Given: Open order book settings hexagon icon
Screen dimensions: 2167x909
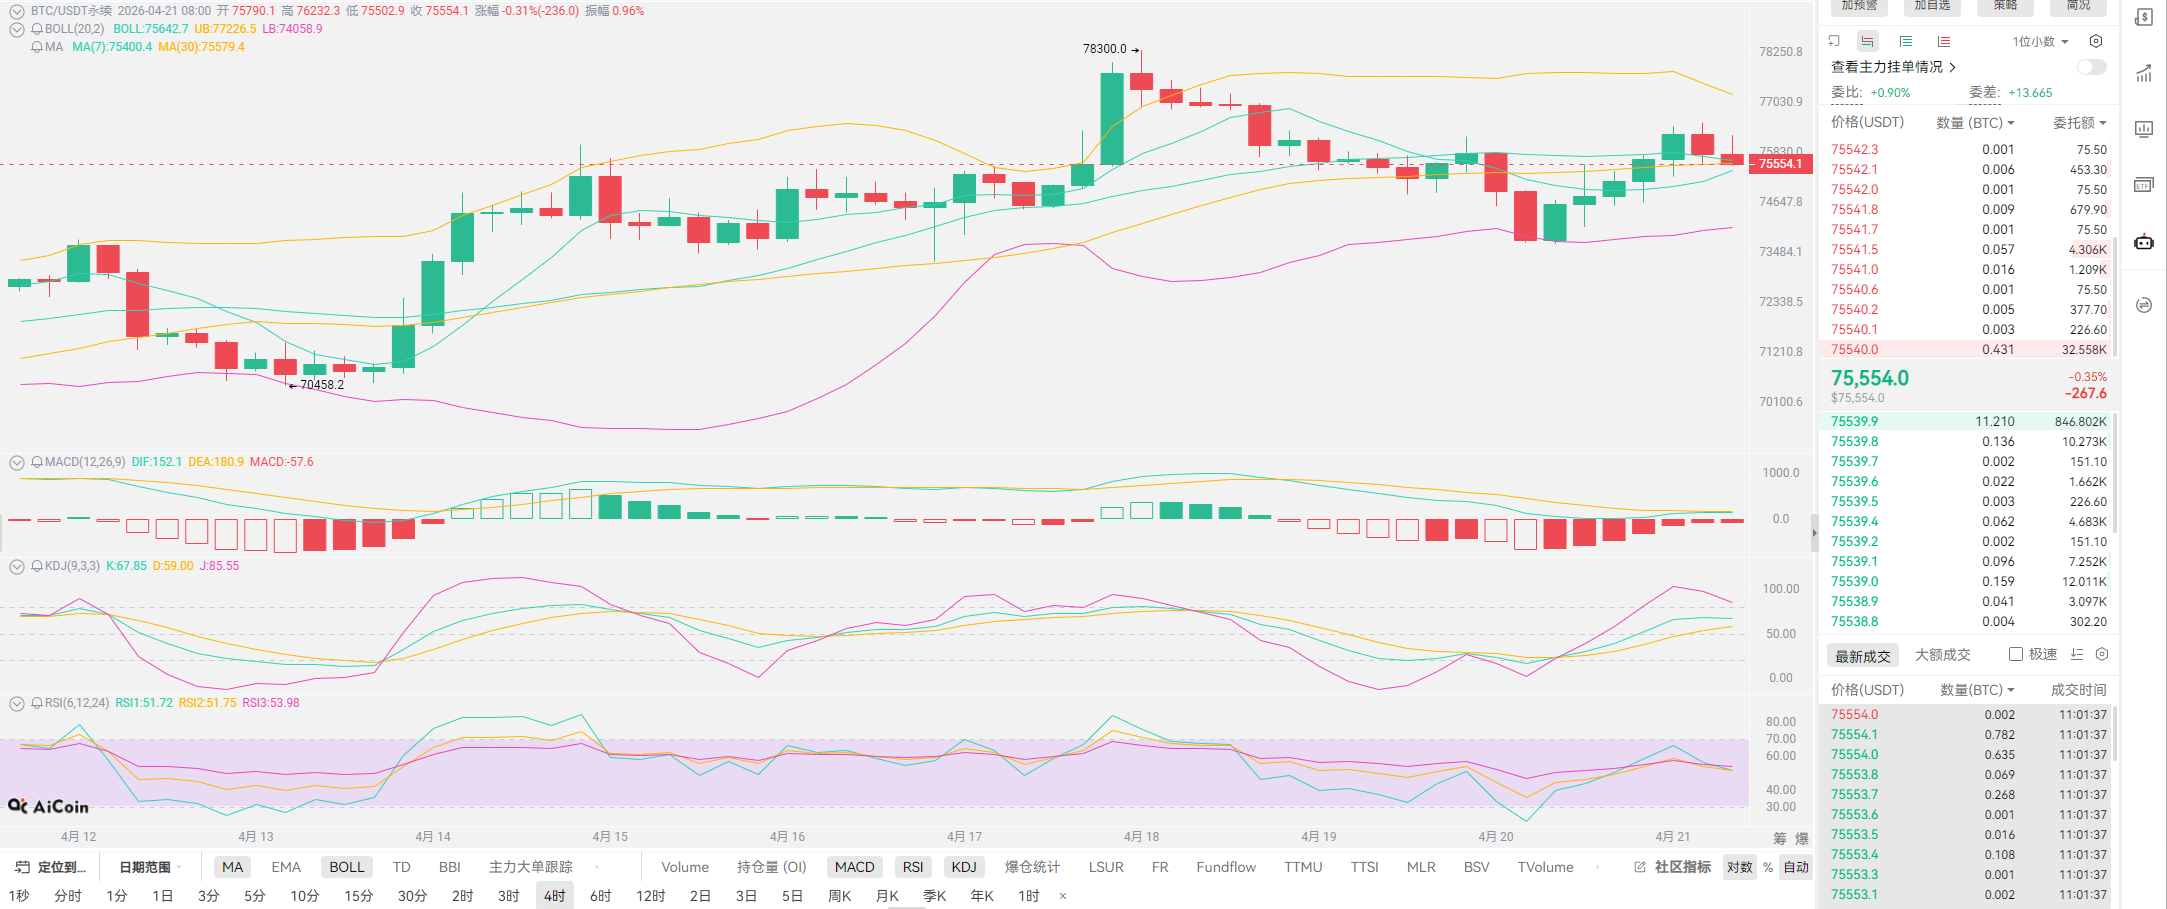Looking at the screenshot, I should [2096, 41].
